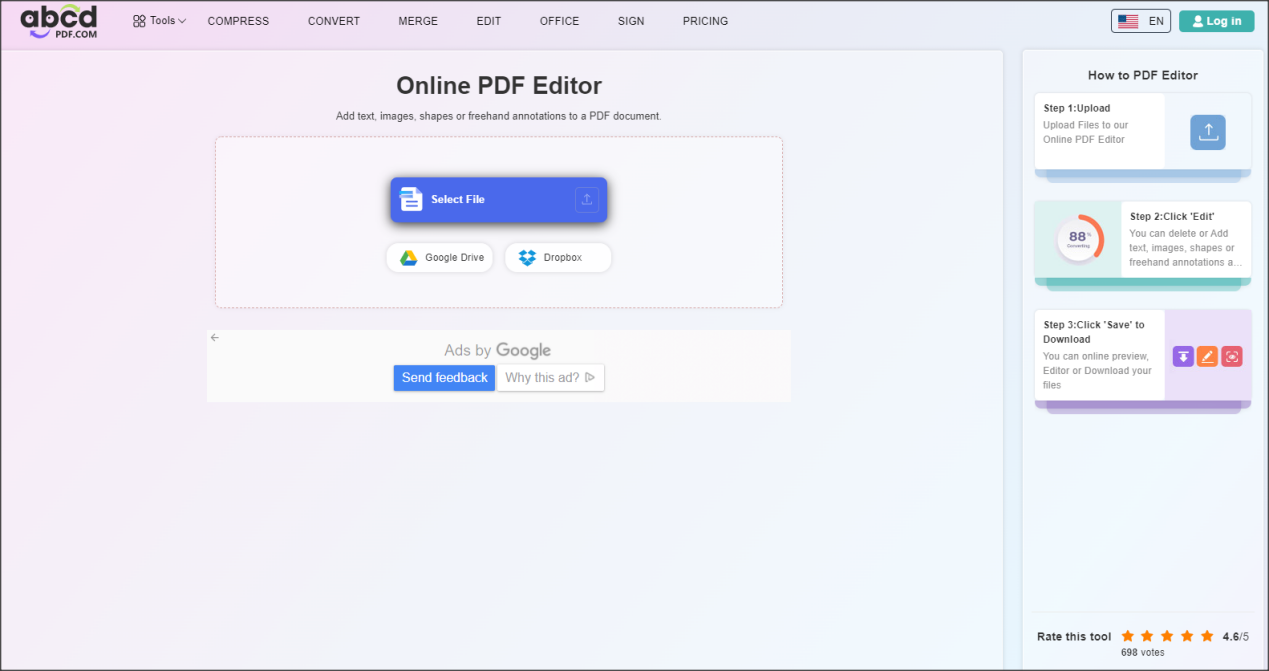The width and height of the screenshot is (1269, 671).
Task: Click the Log in button
Action: 1216,20
